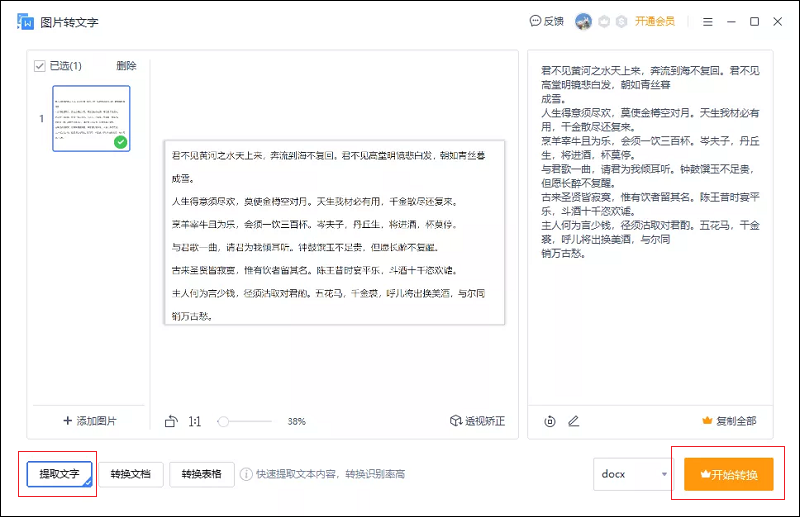Image resolution: width=800 pixels, height=518 pixels.
Task: Click the 反馈 feedback text link
Action: pos(554,21)
